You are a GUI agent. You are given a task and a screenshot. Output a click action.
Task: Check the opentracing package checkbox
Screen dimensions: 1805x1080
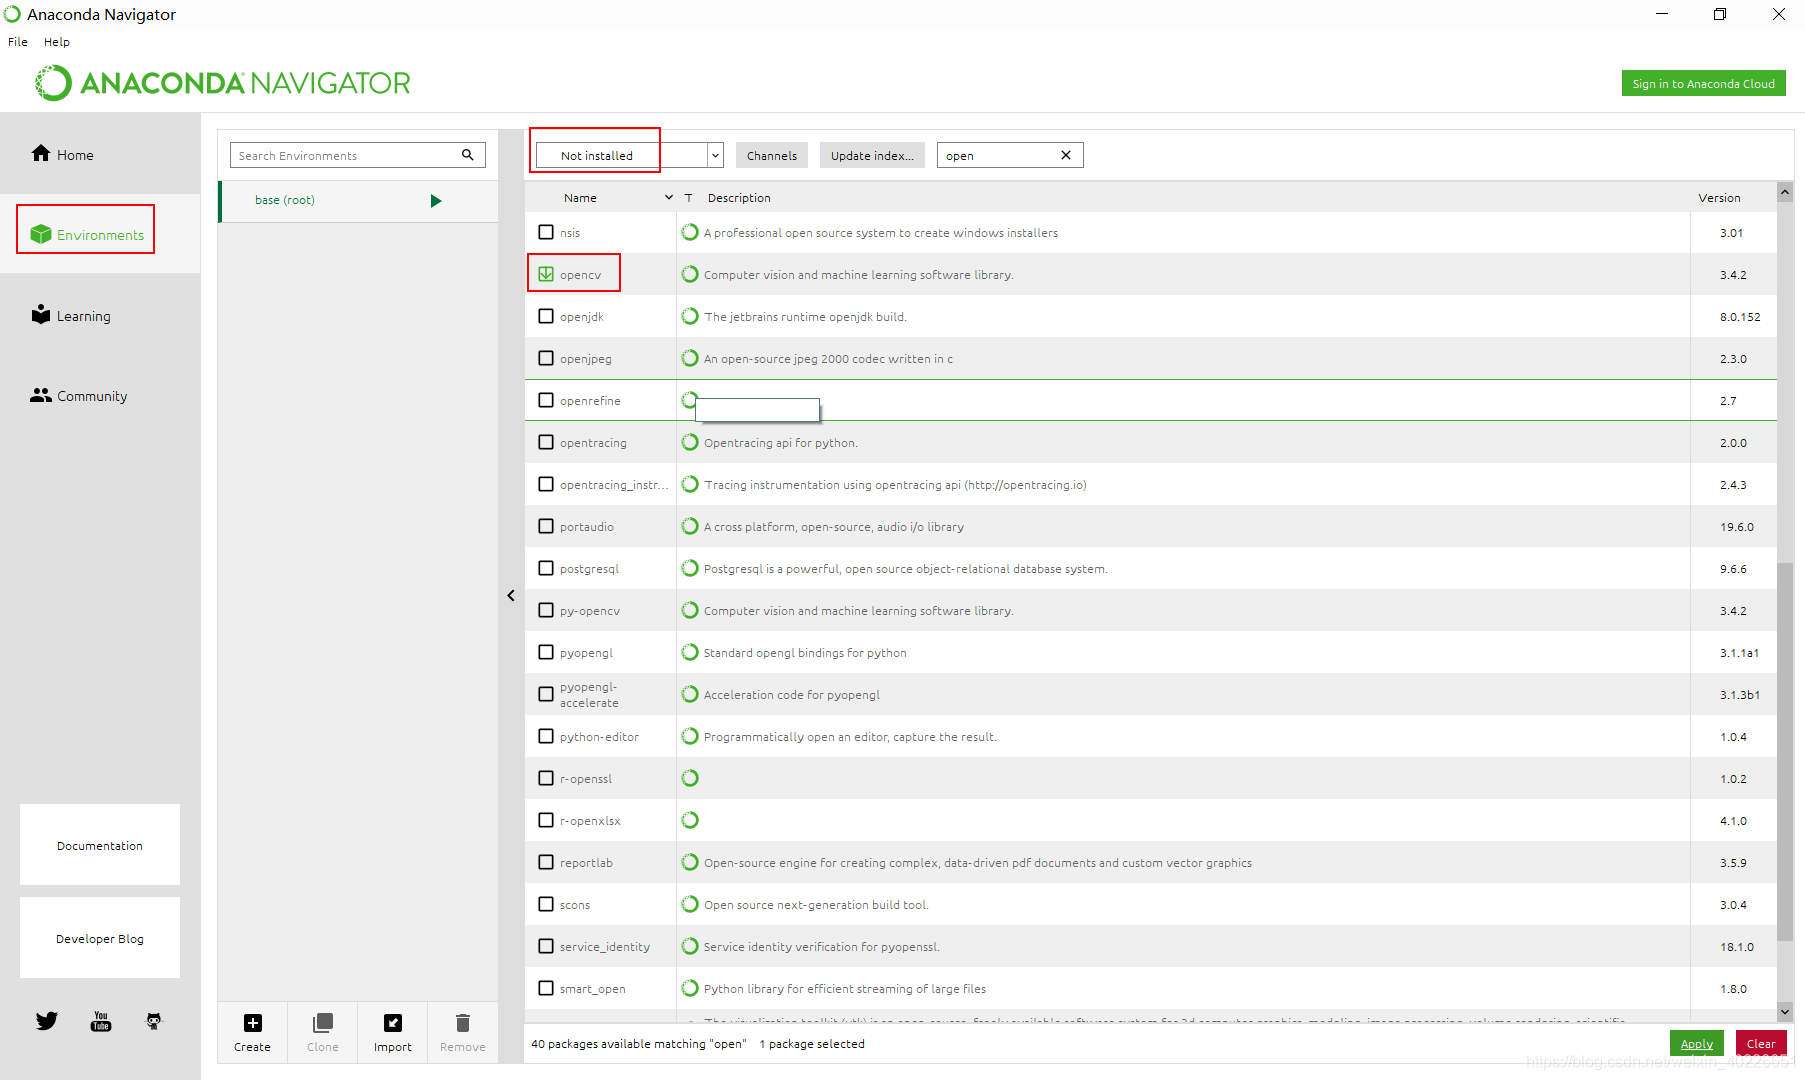(x=546, y=442)
